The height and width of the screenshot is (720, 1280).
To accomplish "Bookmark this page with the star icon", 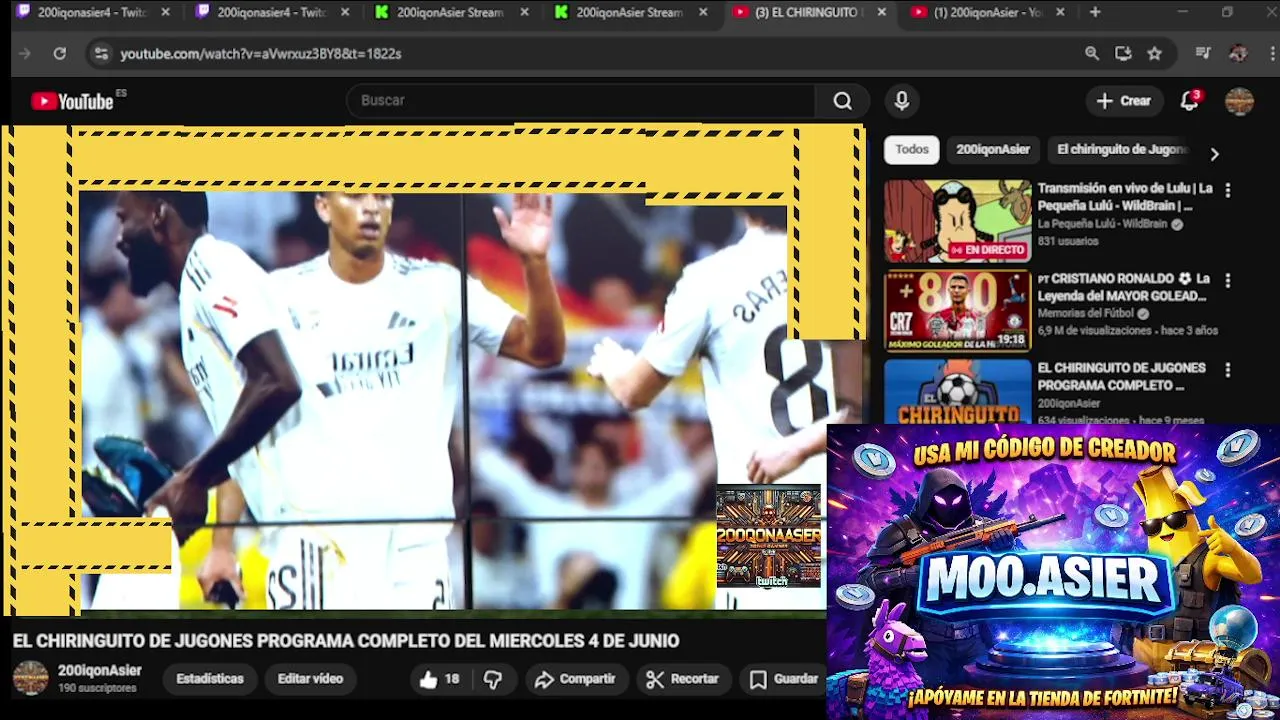I will 1155,54.
